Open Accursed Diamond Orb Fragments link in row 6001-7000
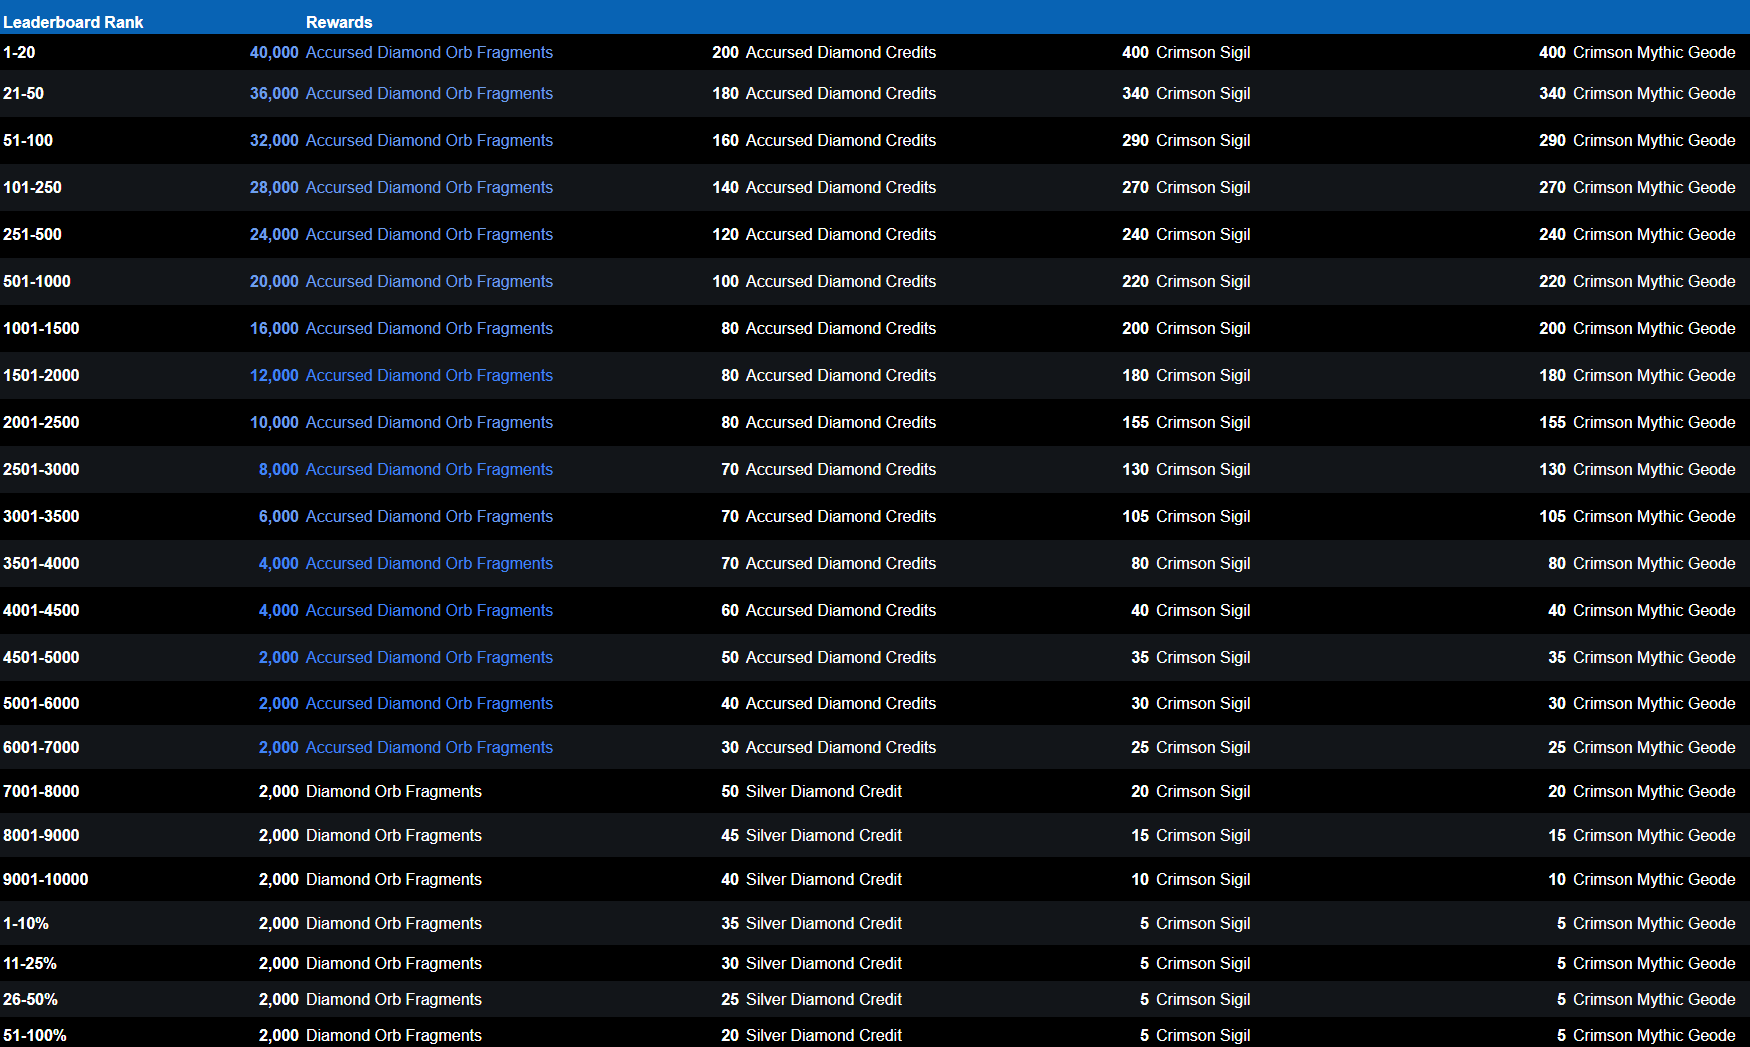The image size is (1750, 1047). pos(428,748)
